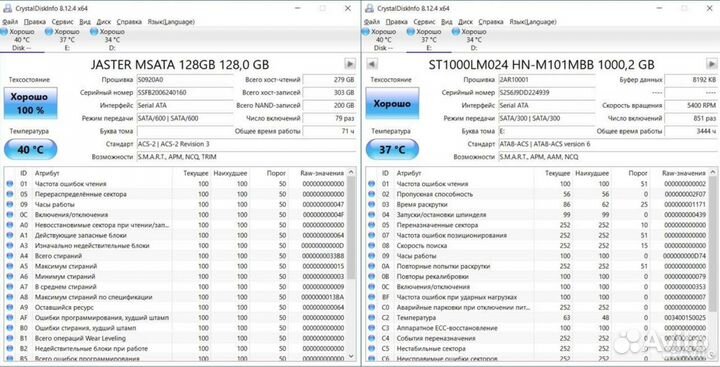Click the 5400 RPM rotation speed field
Image resolution: width=720 pixels, height=367 pixels.
coord(691,105)
